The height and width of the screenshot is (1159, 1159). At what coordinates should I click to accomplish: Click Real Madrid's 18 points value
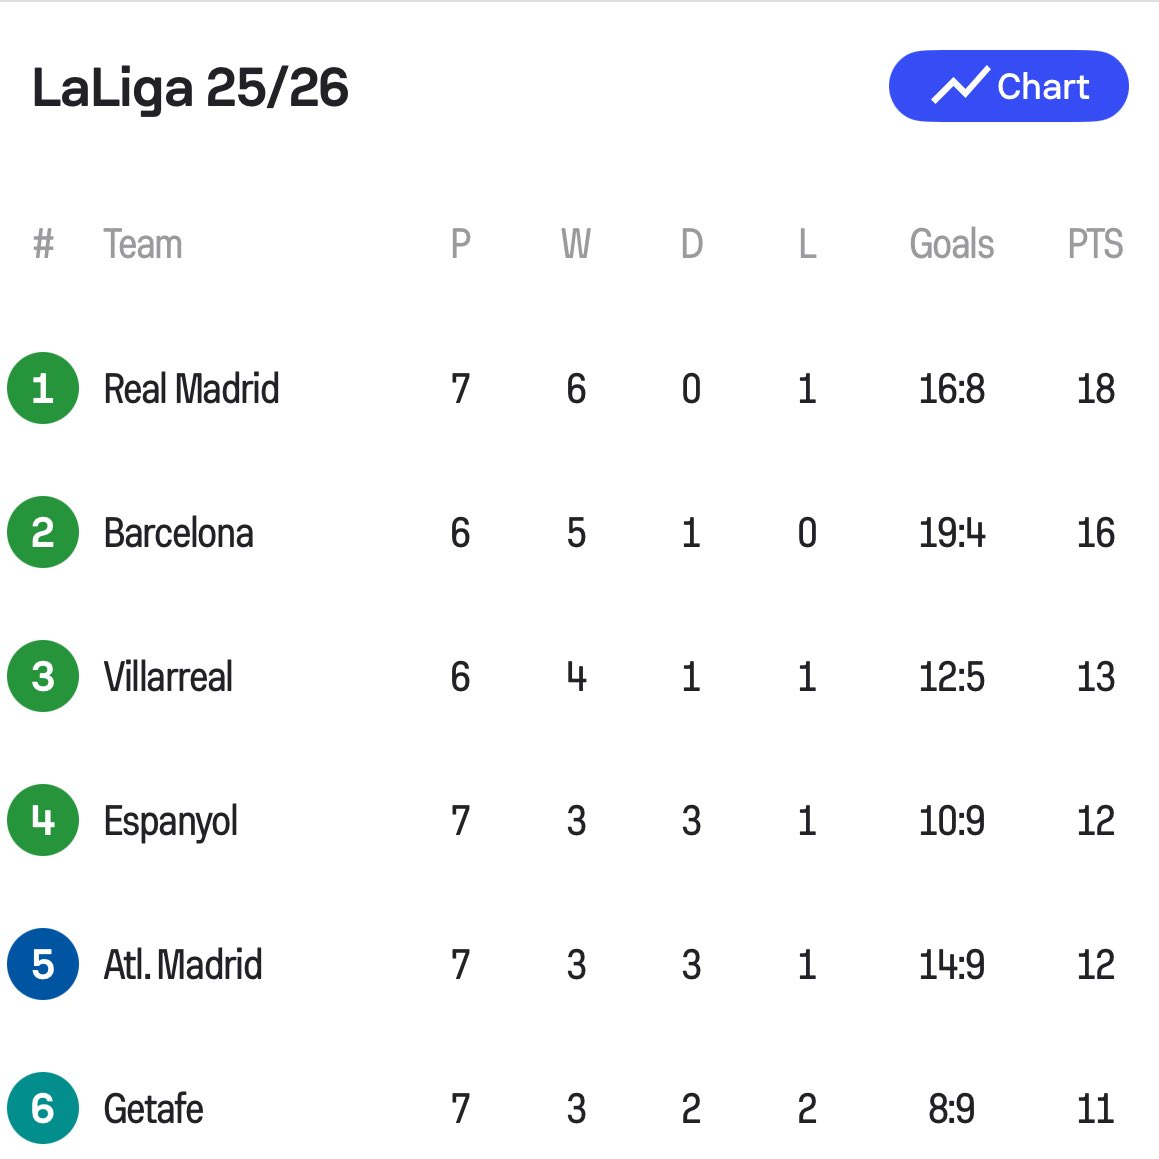[1095, 389]
